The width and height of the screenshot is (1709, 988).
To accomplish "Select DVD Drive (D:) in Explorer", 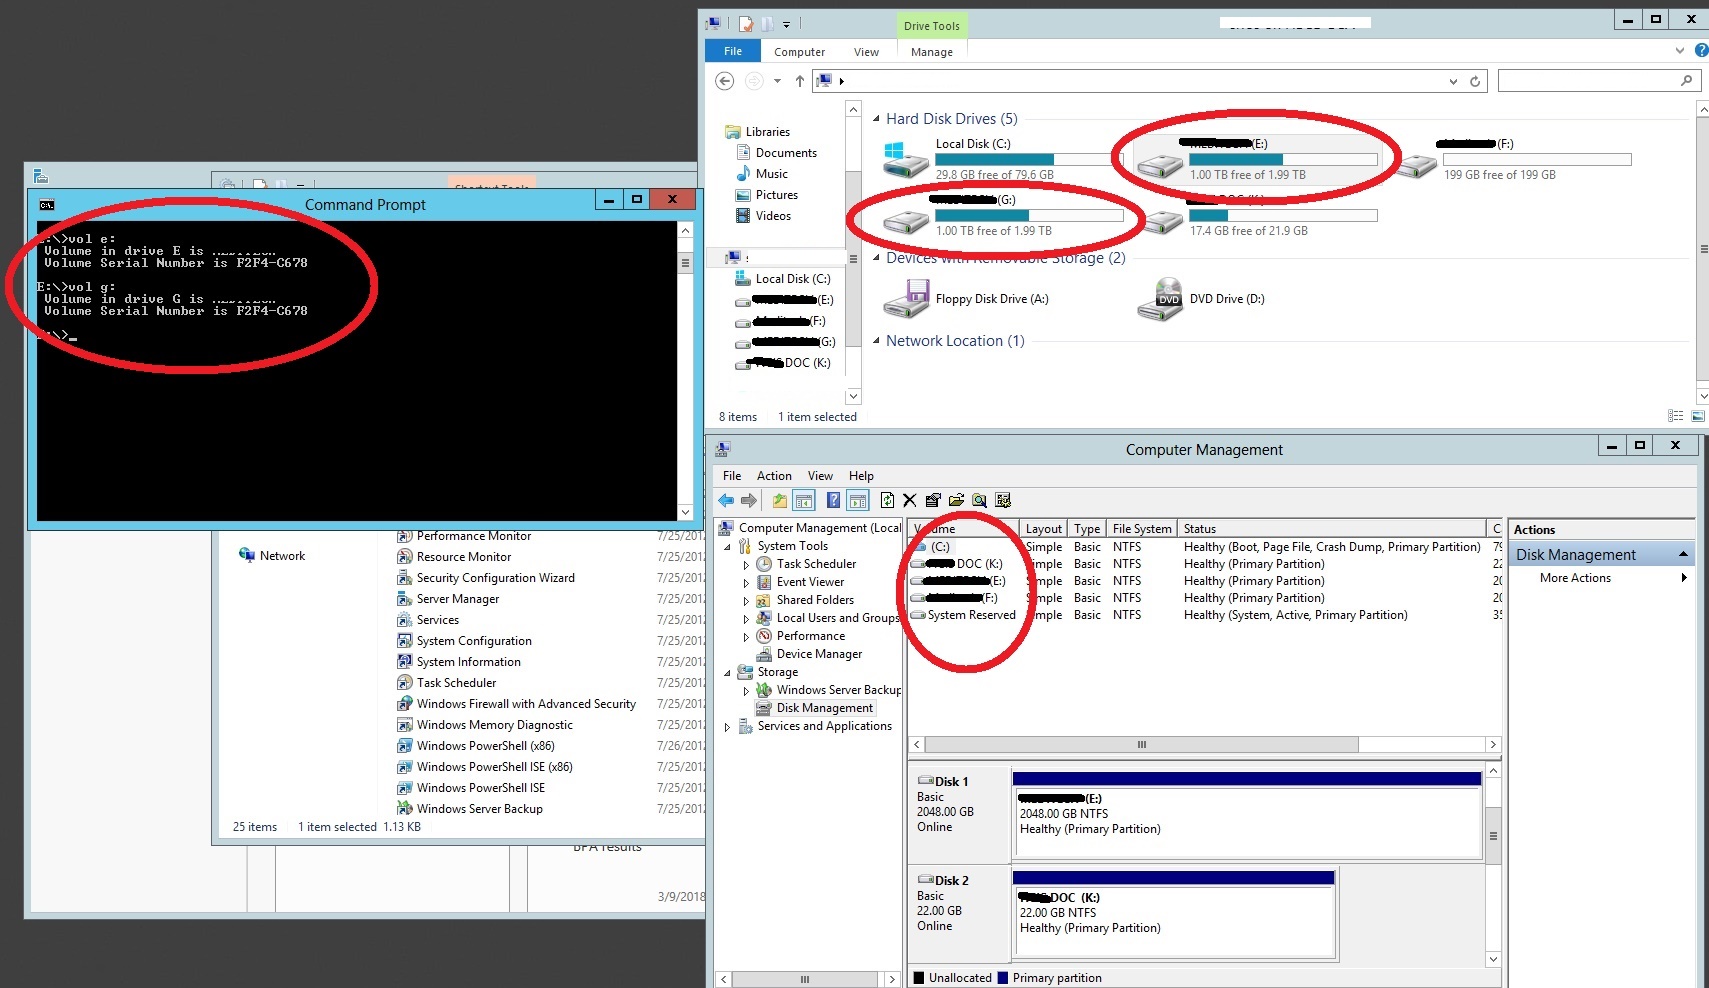I will click(1201, 299).
